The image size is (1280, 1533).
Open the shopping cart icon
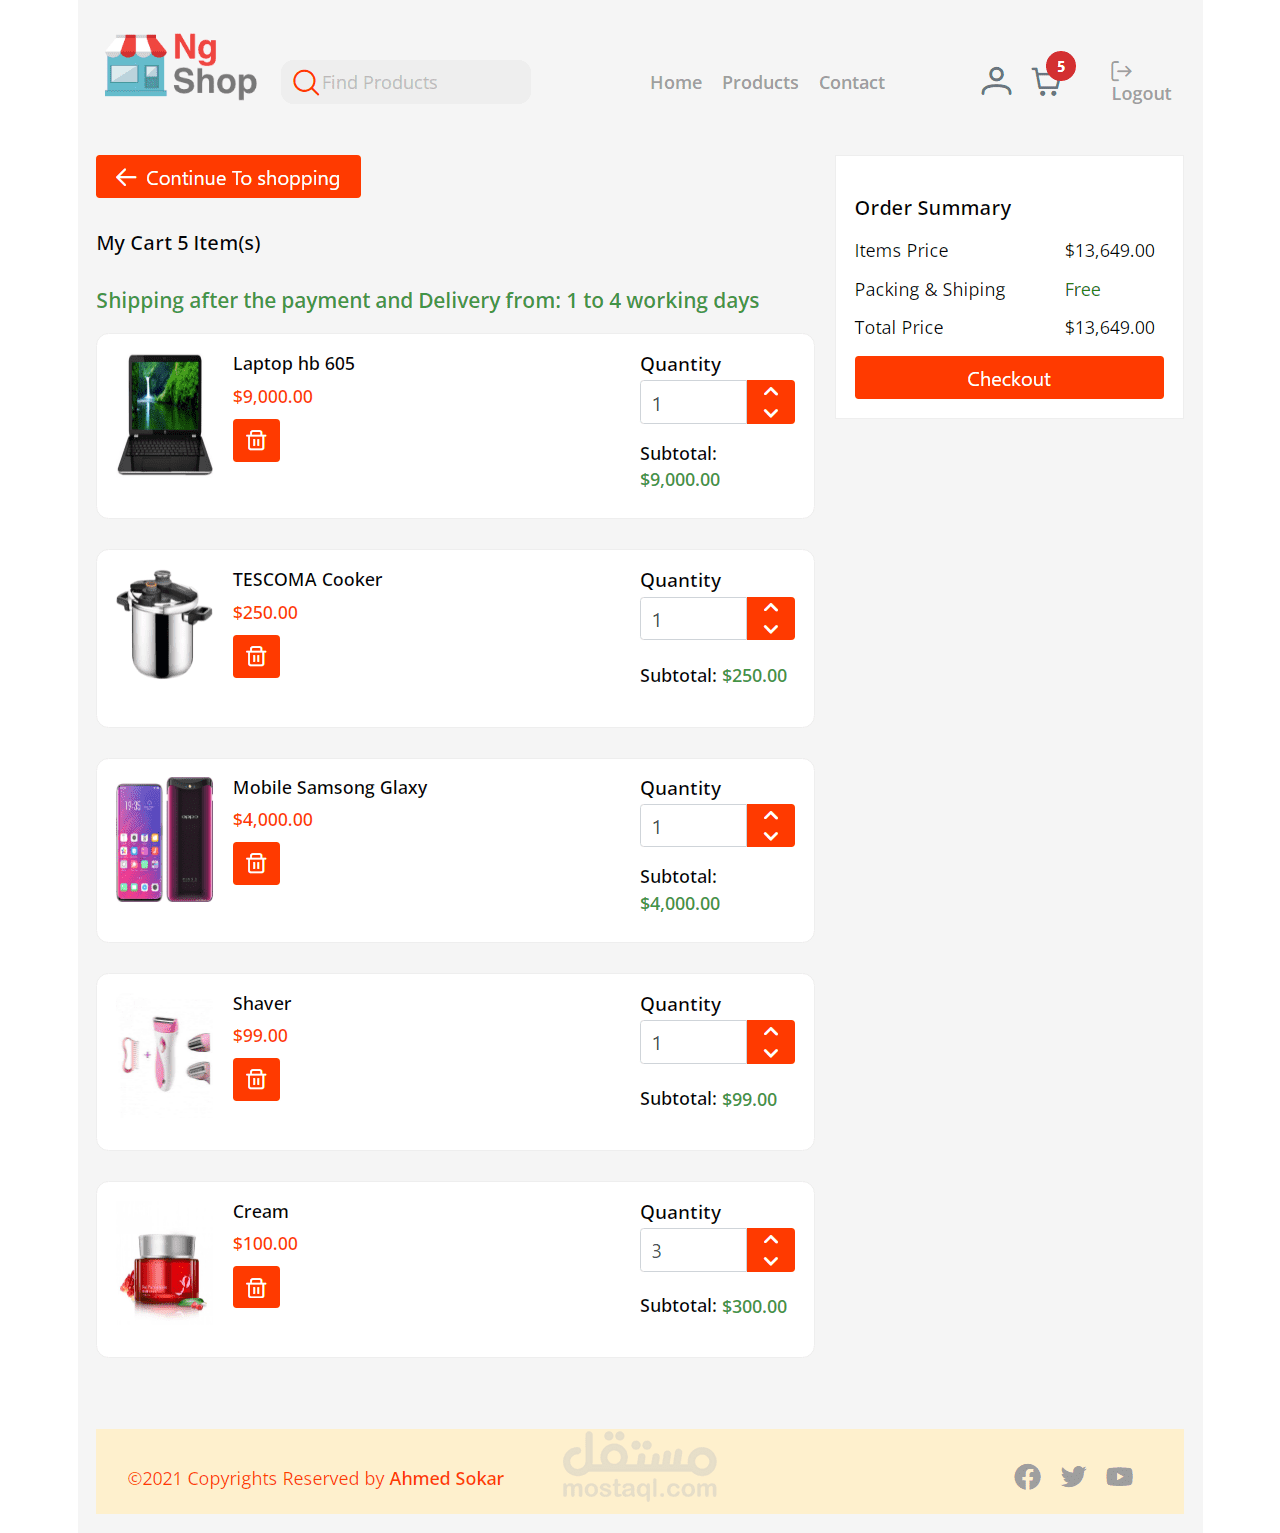coord(1046,82)
